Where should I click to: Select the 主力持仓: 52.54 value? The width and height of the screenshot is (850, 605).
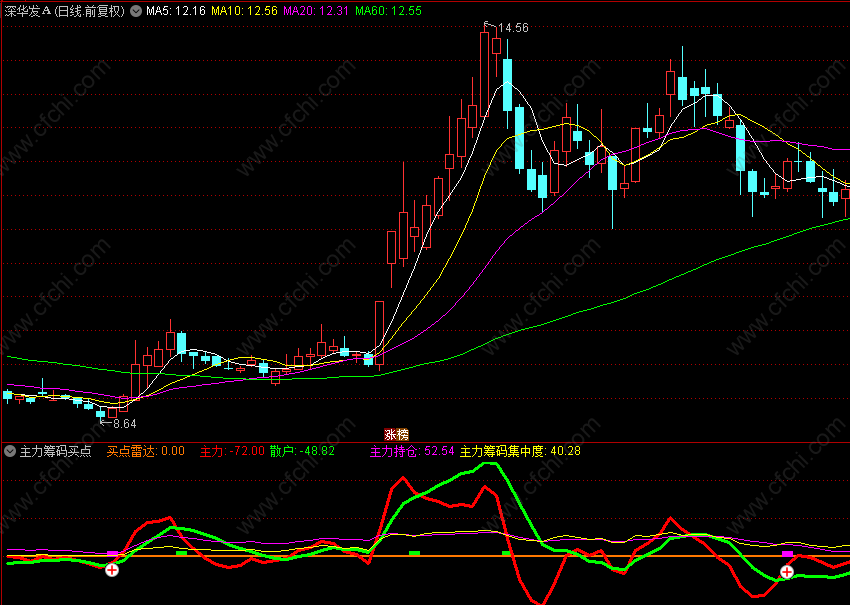tap(412, 451)
